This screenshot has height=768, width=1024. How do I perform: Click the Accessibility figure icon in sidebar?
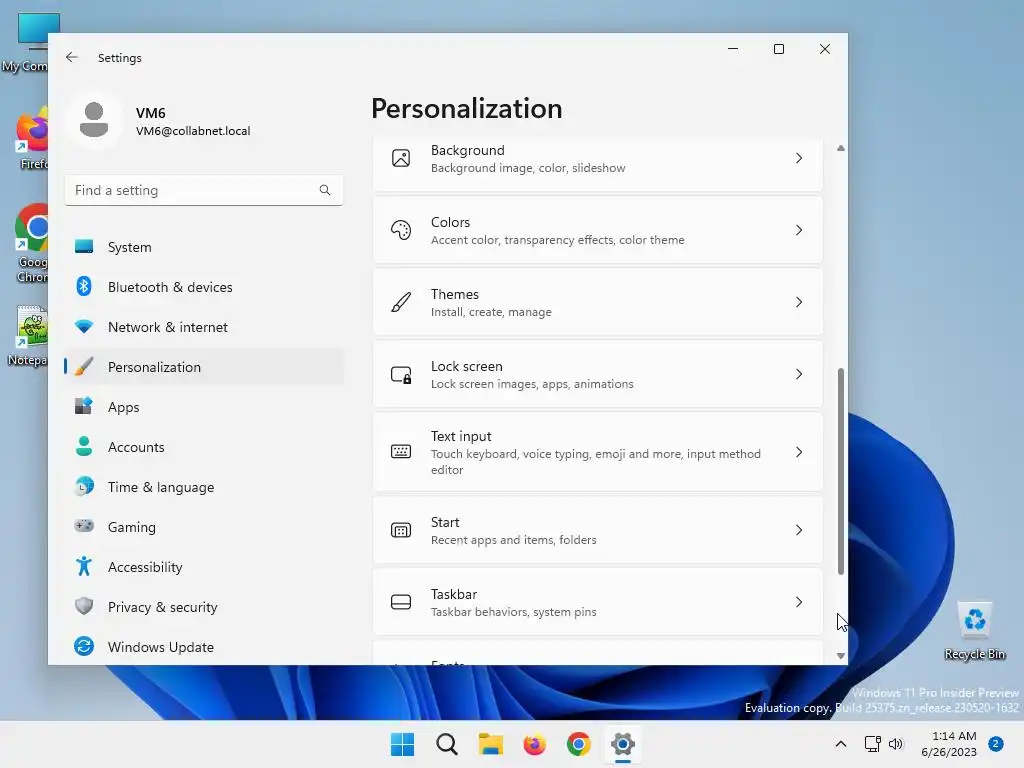84,566
